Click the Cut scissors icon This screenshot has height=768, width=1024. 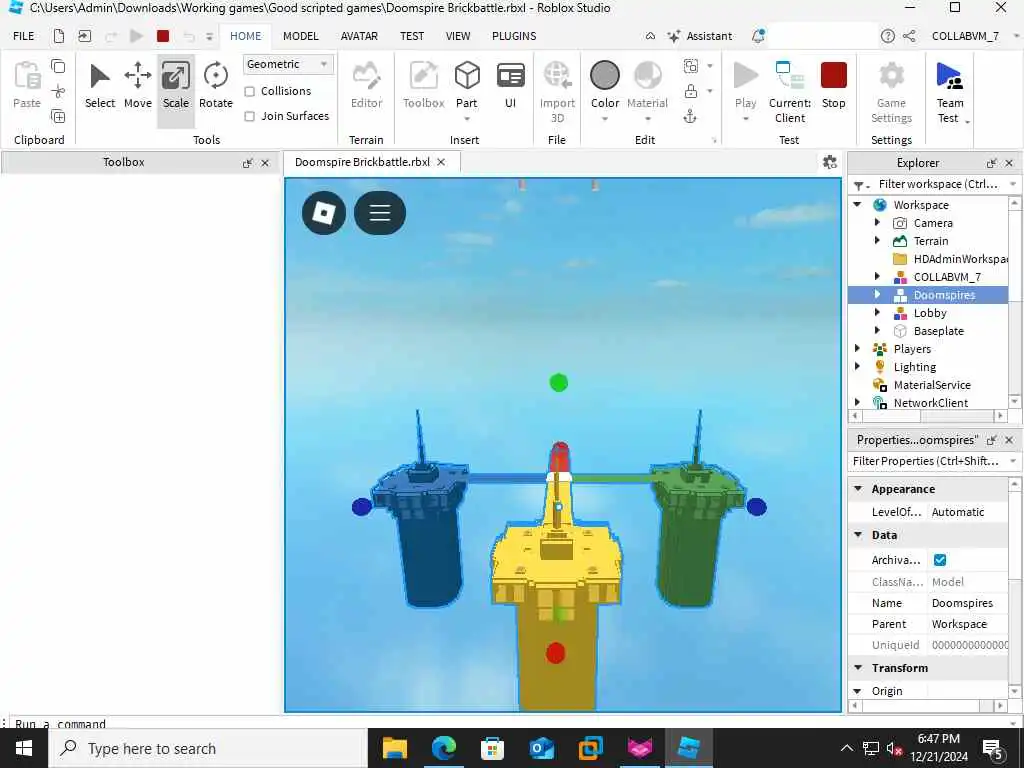[x=58, y=91]
